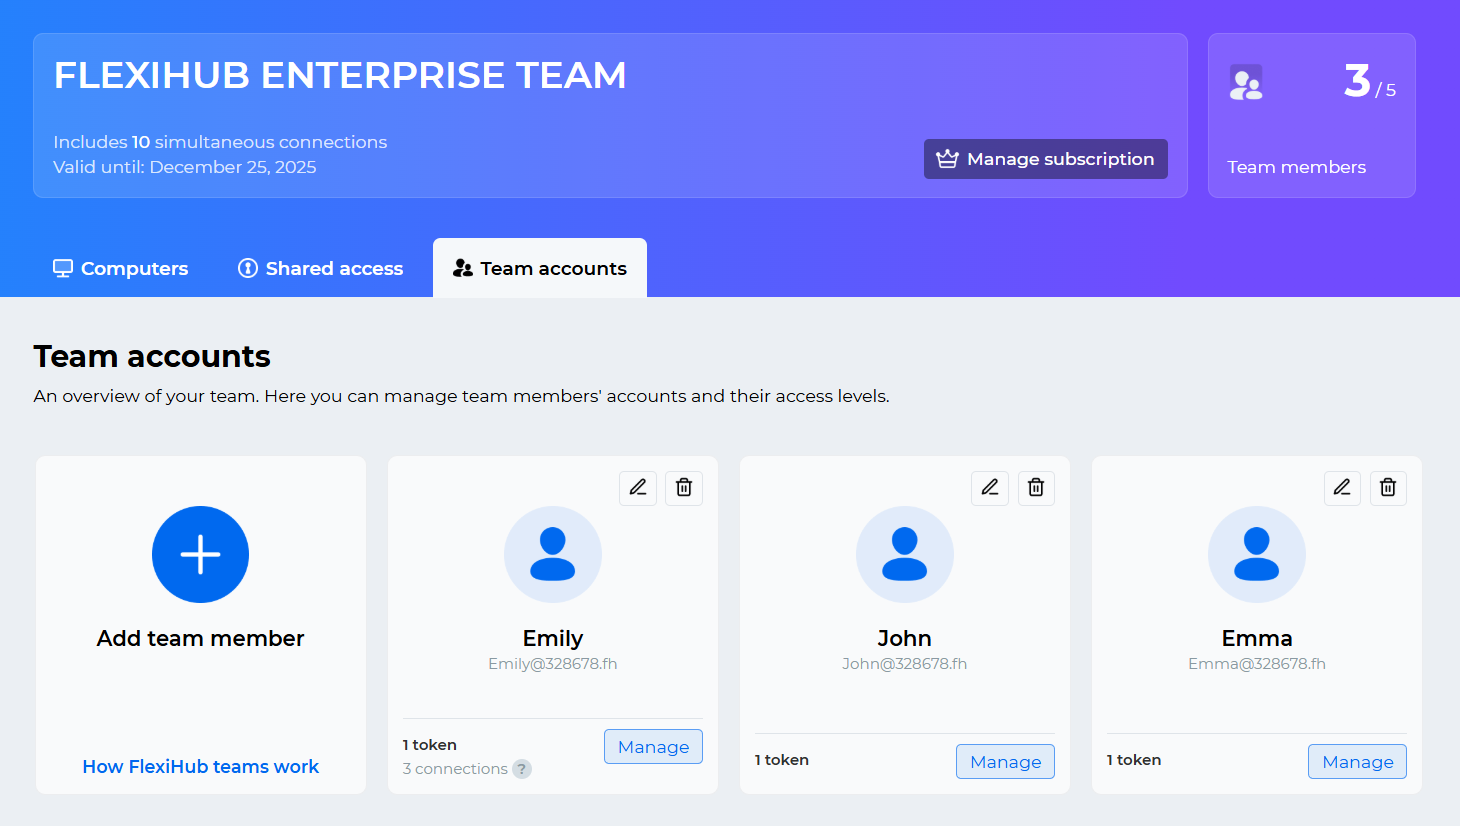Screen dimensions: 1460x826
Task: Click the Manage subscription button
Action: pyautogui.click(x=1046, y=159)
